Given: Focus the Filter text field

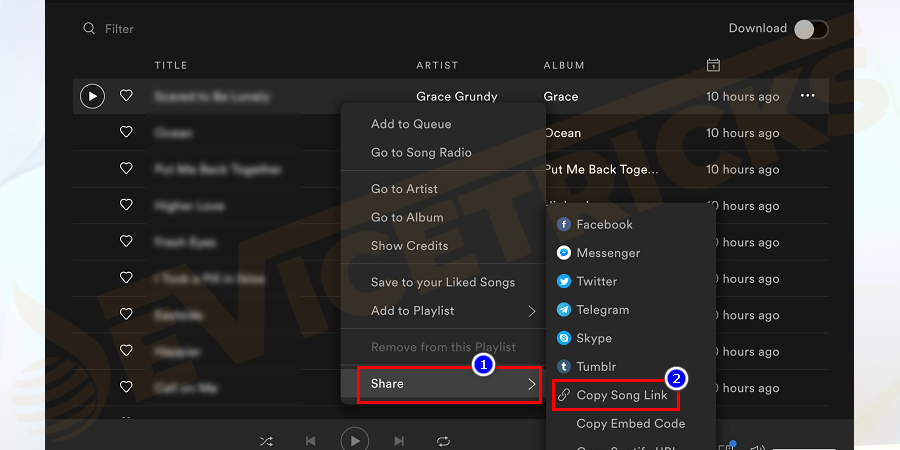Looking at the screenshot, I should [x=119, y=29].
